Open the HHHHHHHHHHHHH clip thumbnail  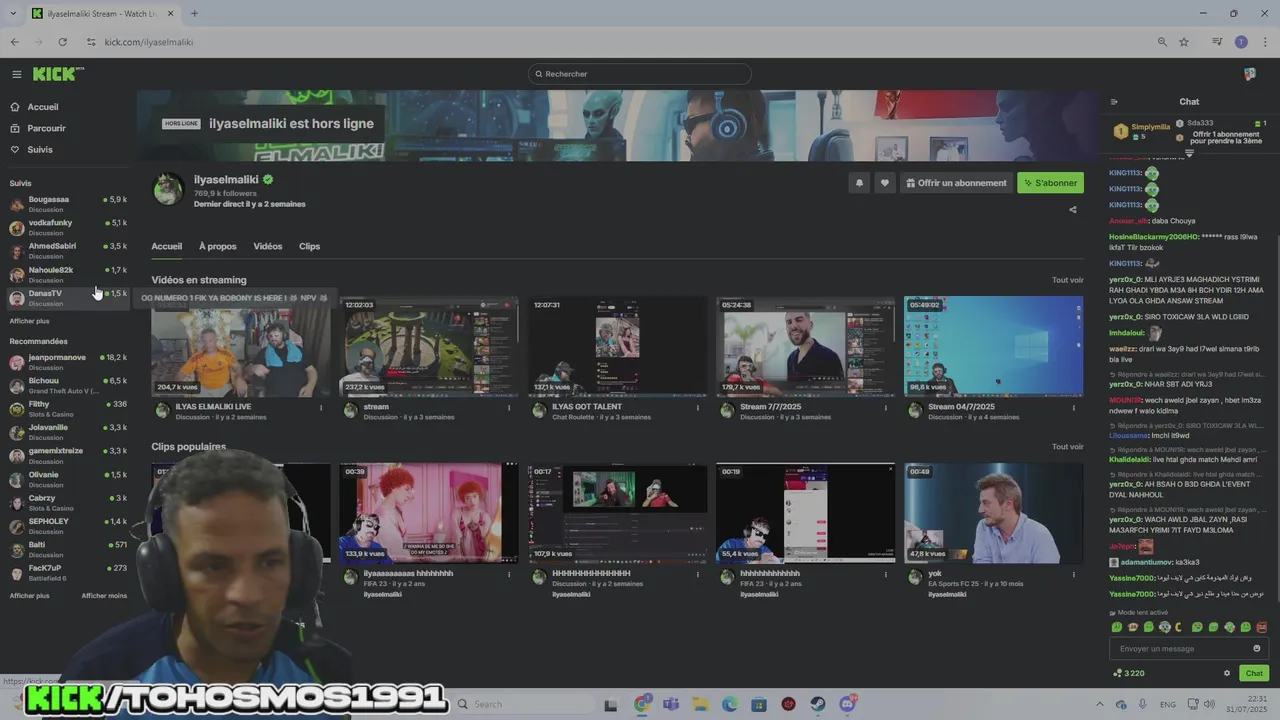617,513
